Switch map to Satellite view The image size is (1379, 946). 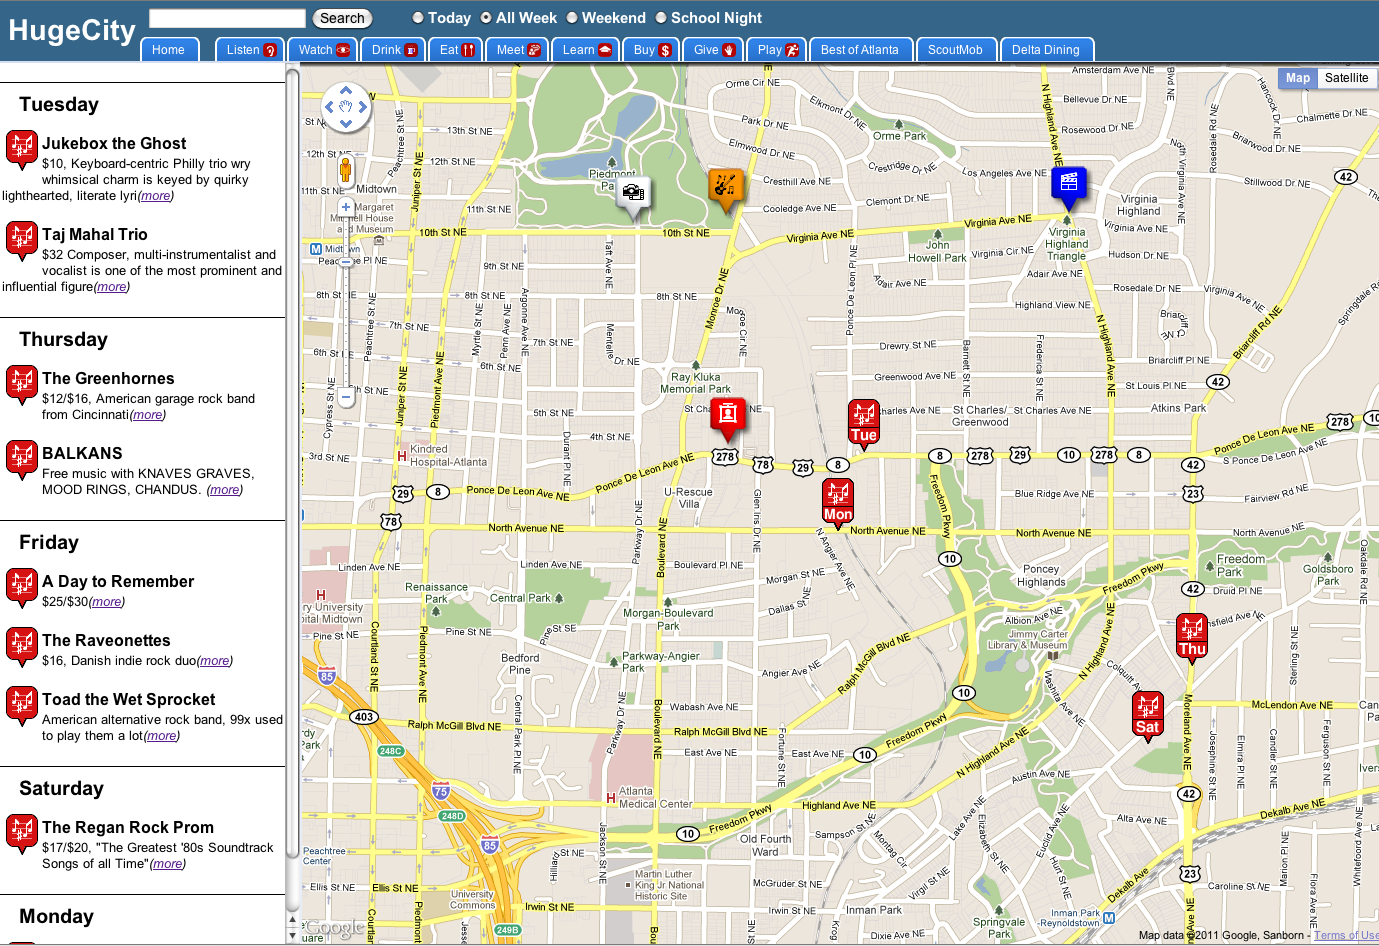point(1346,78)
